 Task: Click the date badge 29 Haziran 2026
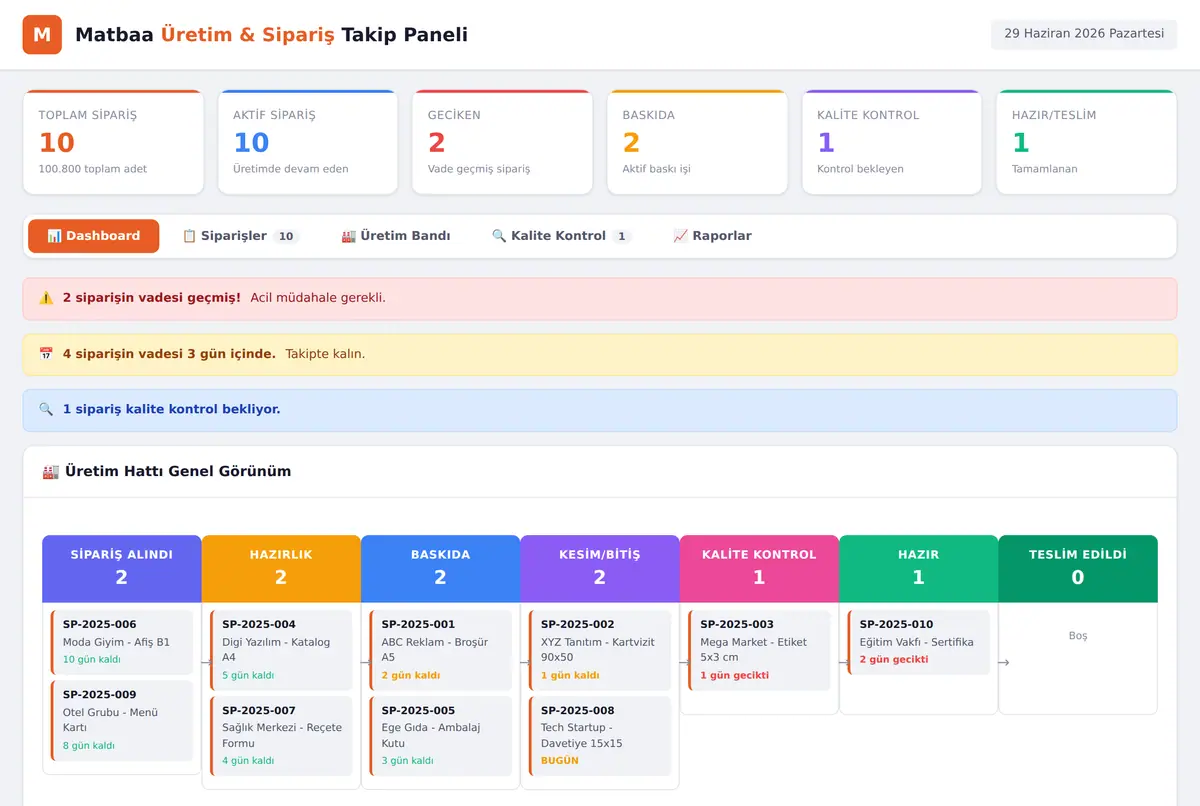click(1084, 34)
